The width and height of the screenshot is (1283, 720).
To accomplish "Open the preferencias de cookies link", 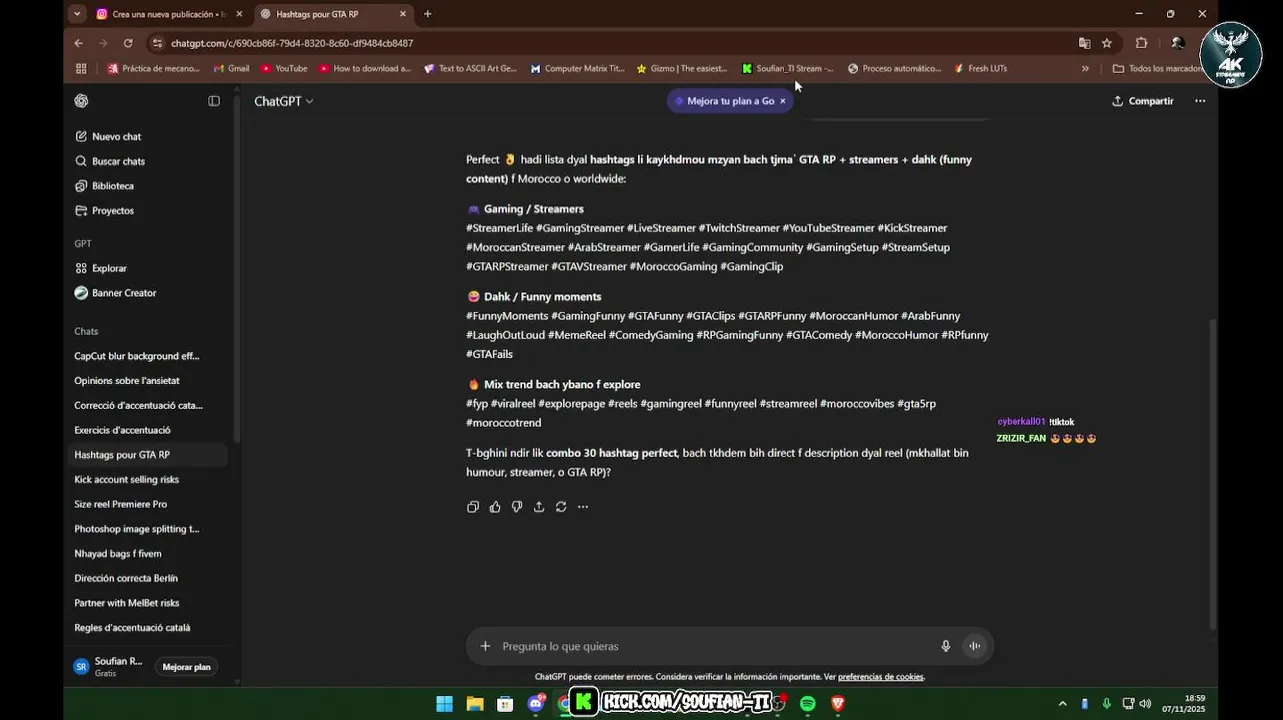I will (880, 677).
